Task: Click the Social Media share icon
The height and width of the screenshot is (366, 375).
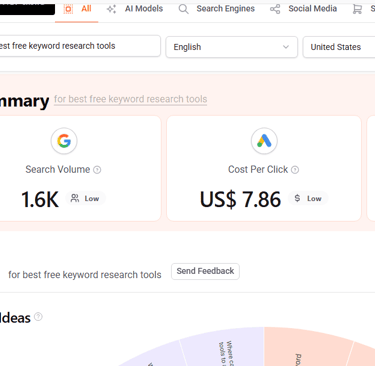Action: pyautogui.click(x=275, y=9)
